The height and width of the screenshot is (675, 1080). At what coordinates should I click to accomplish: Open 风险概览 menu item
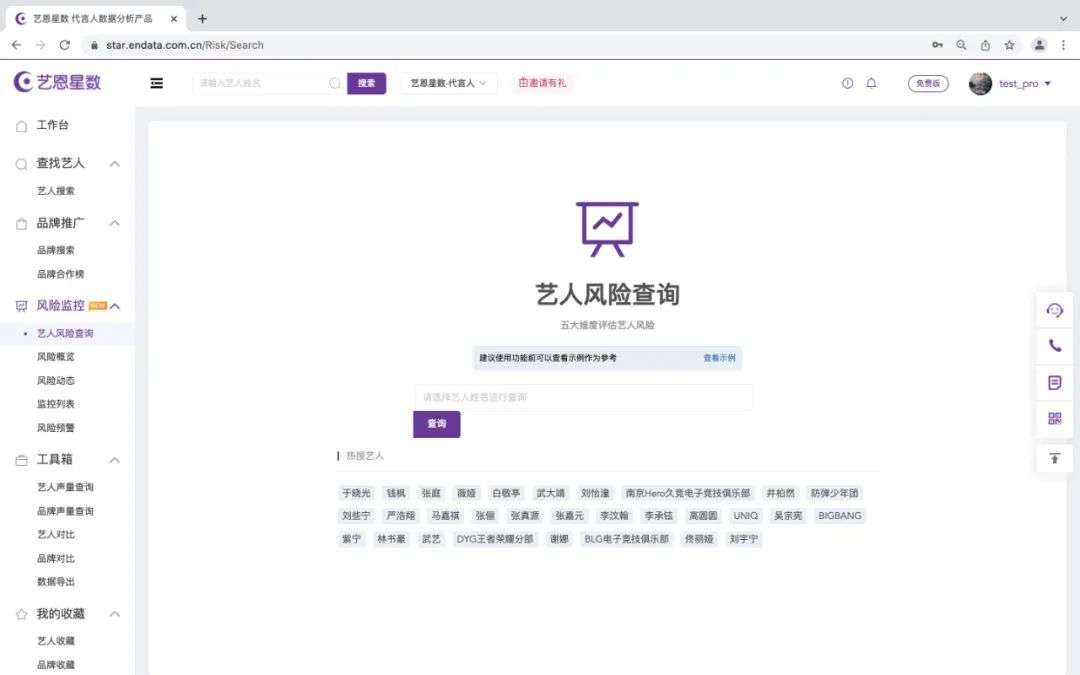tap(56, 357)
